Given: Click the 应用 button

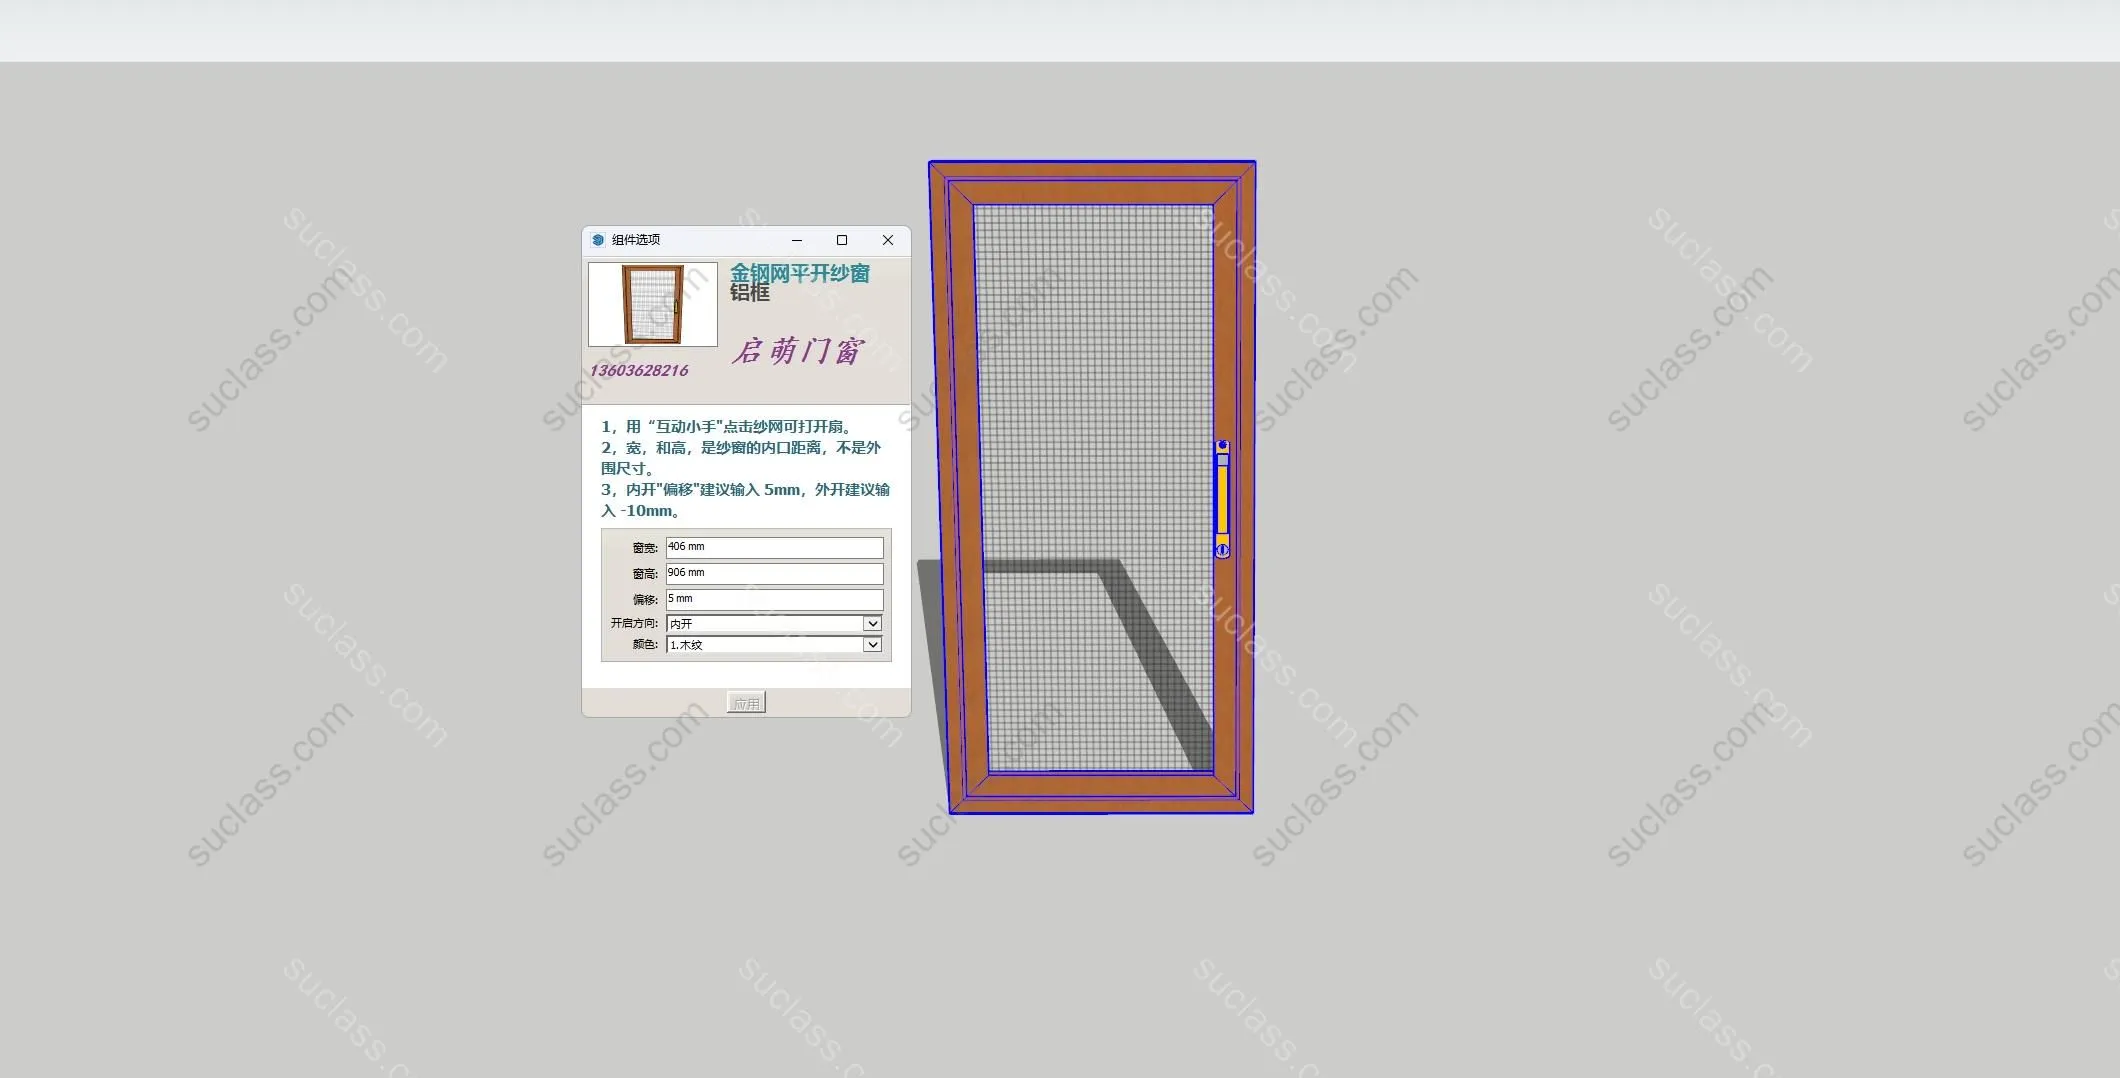Looking at the screenshot, I should 746,703.
